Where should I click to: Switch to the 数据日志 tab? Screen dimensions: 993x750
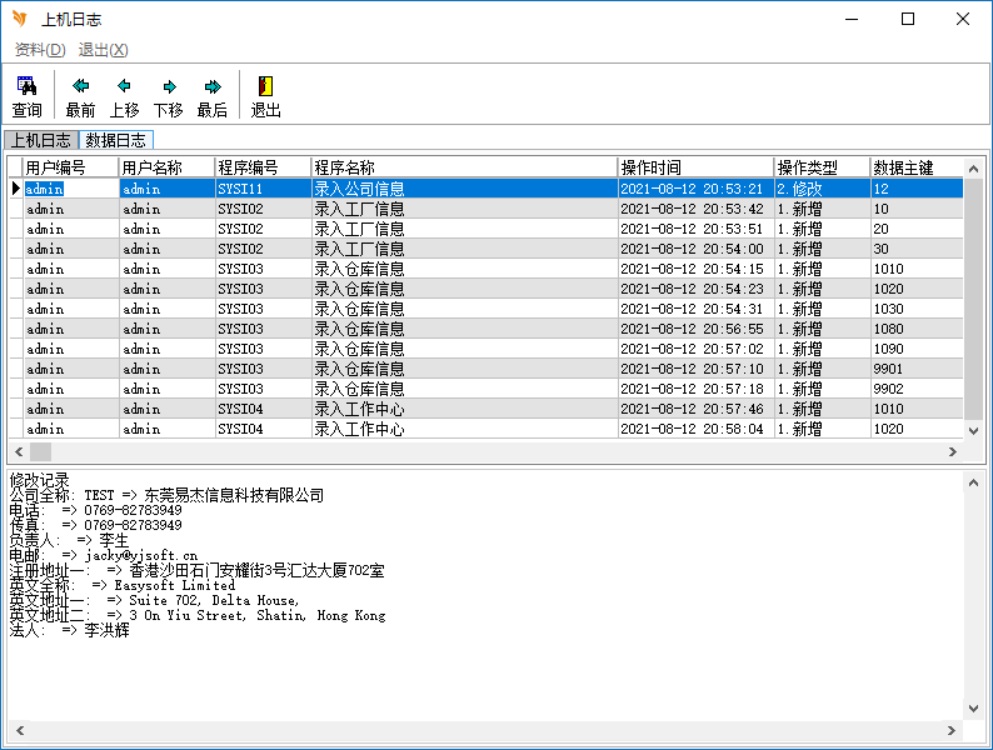115,140
